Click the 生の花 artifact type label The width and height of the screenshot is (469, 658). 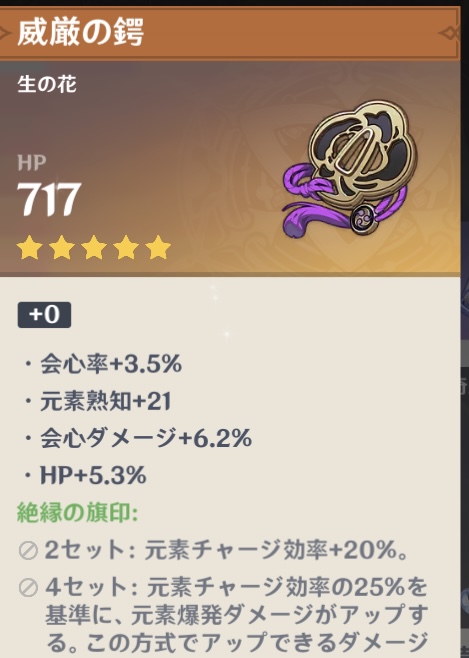click(47, 84)
